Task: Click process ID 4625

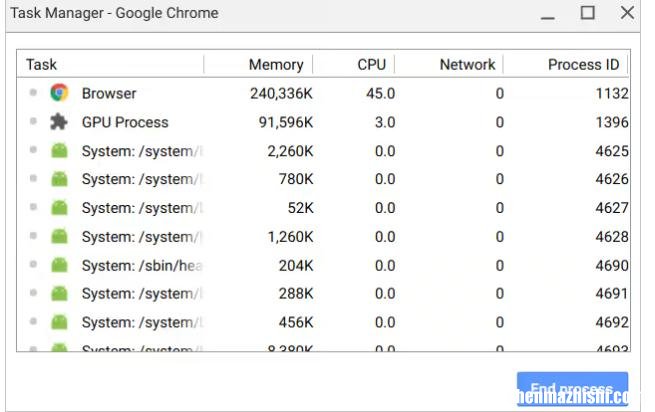Action: click(x=612, y=151)
